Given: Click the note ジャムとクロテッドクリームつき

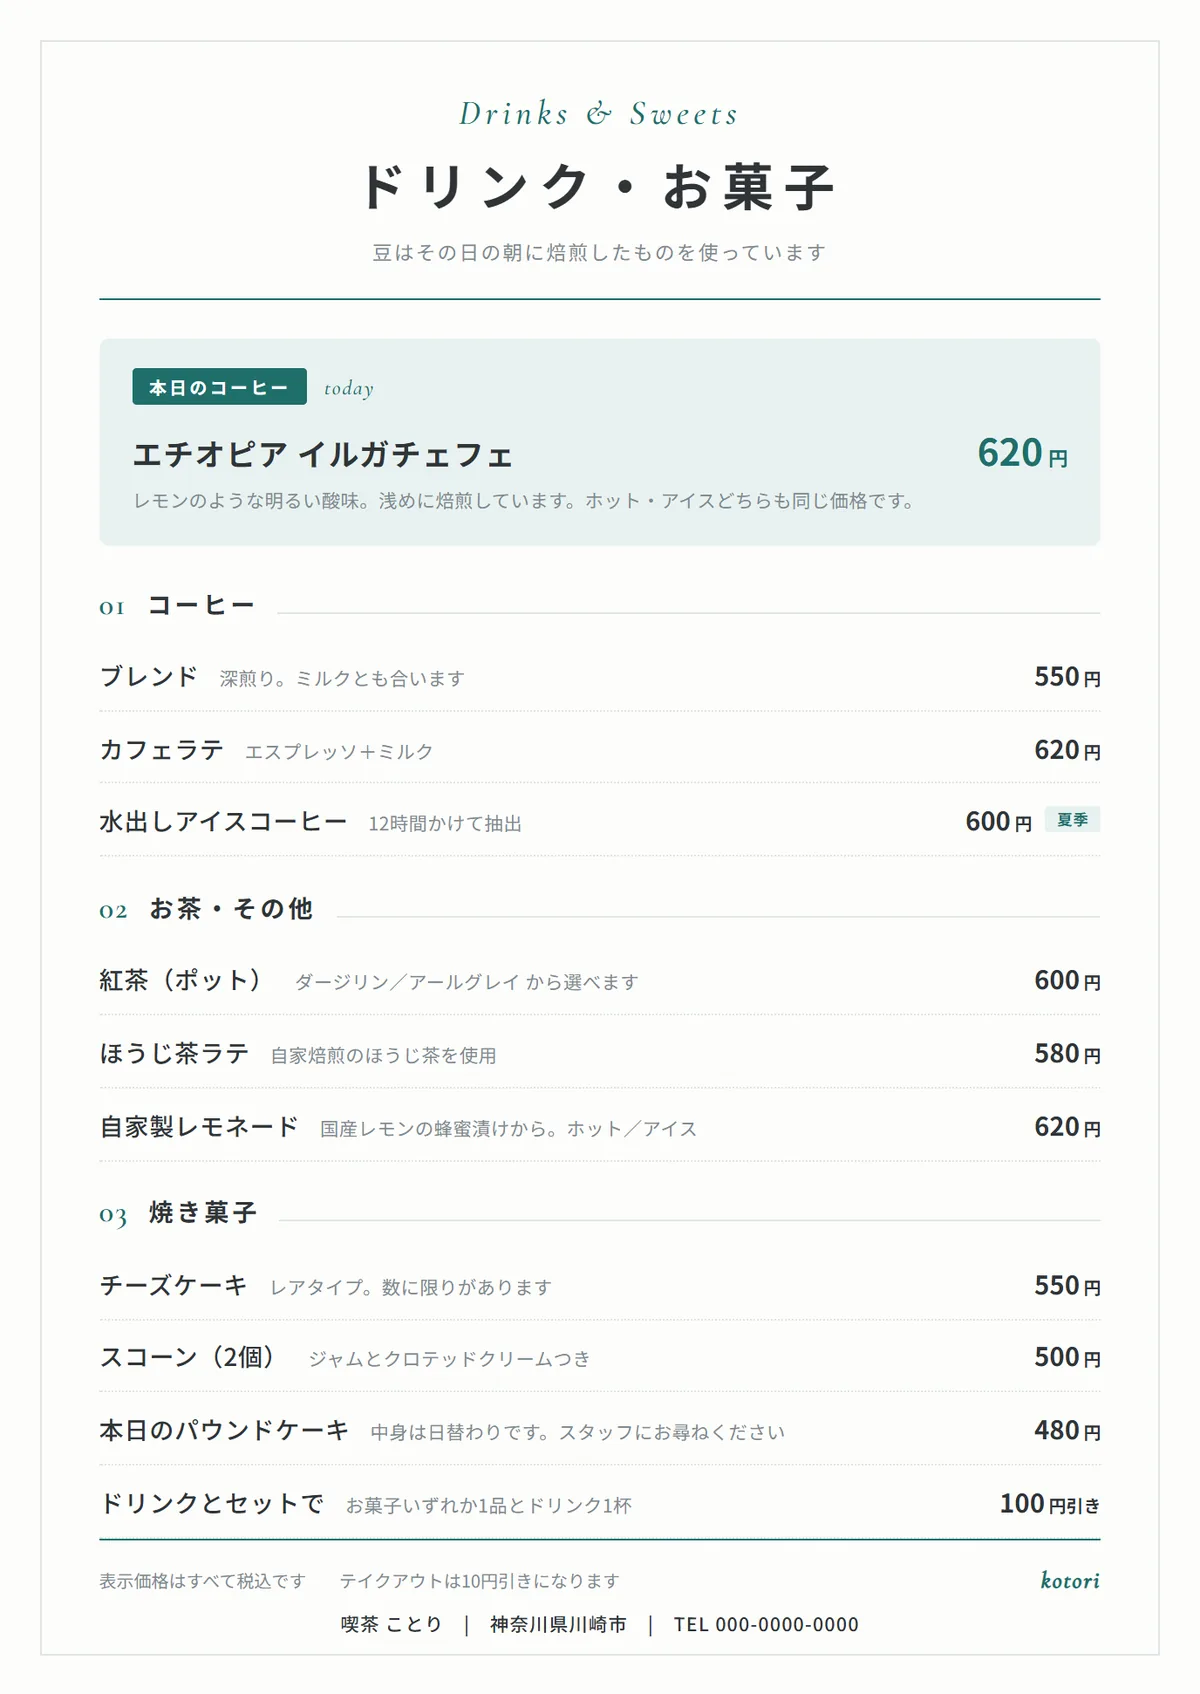Looking at the screenshot, I should (449, 1359).
